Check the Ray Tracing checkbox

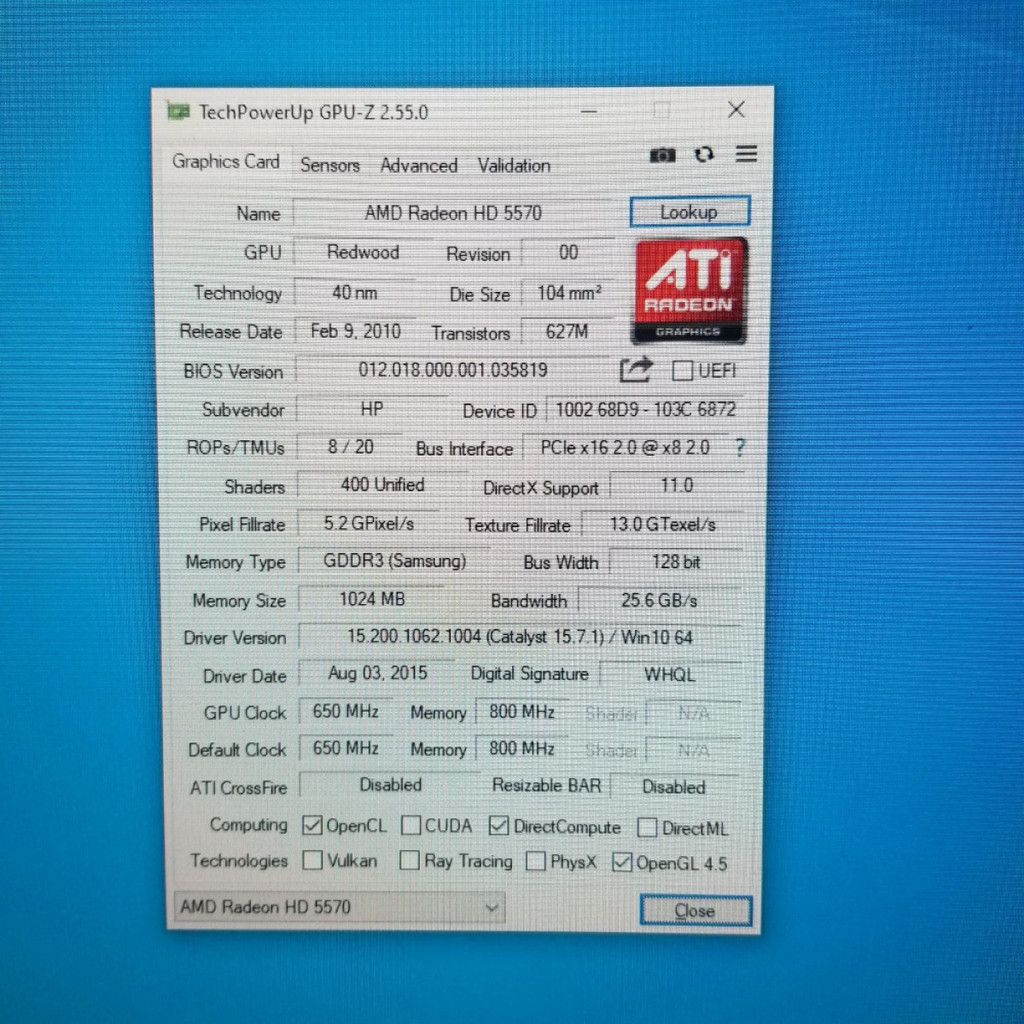click(x=409, y=860)
